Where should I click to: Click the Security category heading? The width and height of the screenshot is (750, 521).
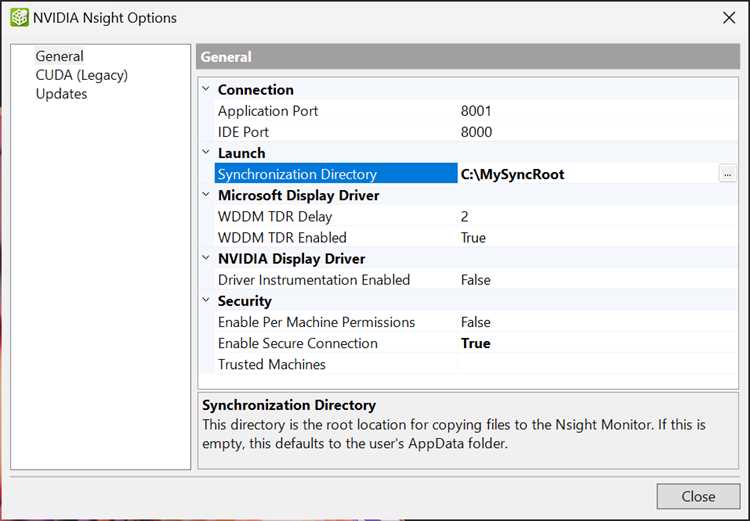click(x=244, y=301)
